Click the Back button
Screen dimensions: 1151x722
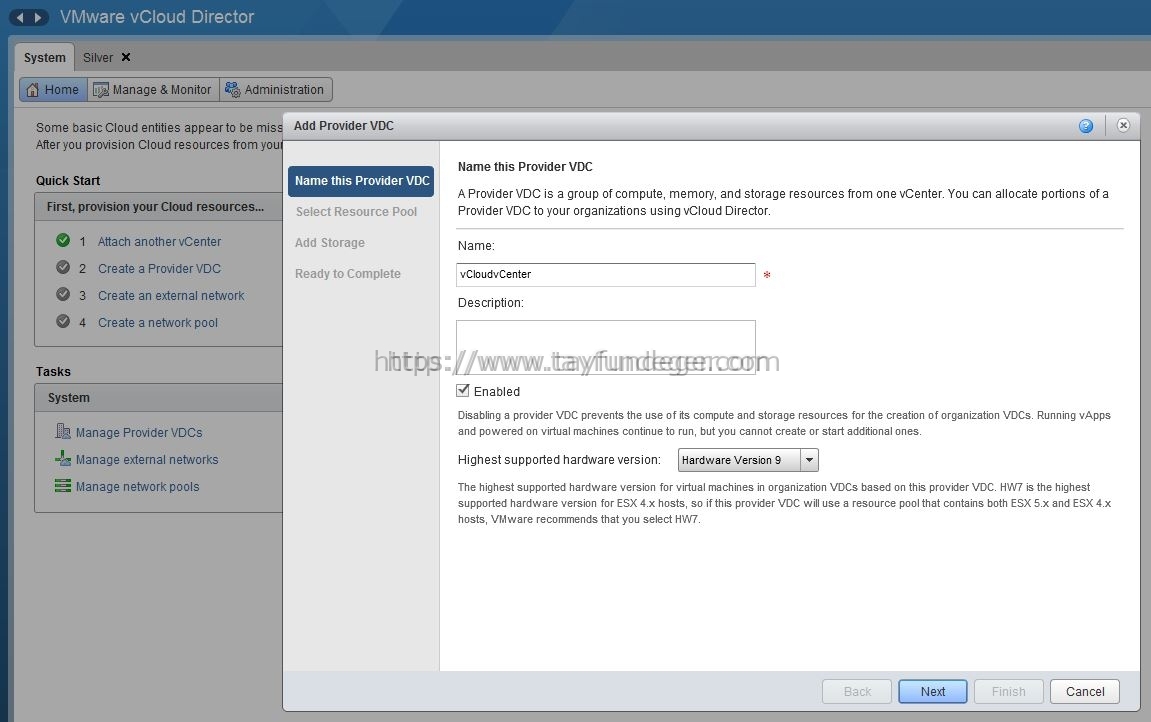click(x=857, y=691)
